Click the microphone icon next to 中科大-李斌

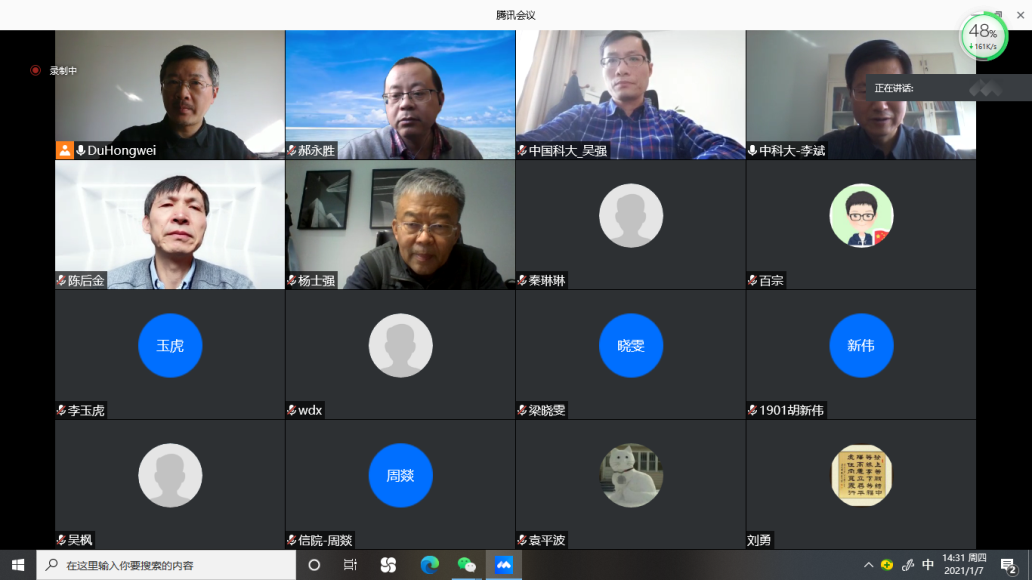coord(753,150)
